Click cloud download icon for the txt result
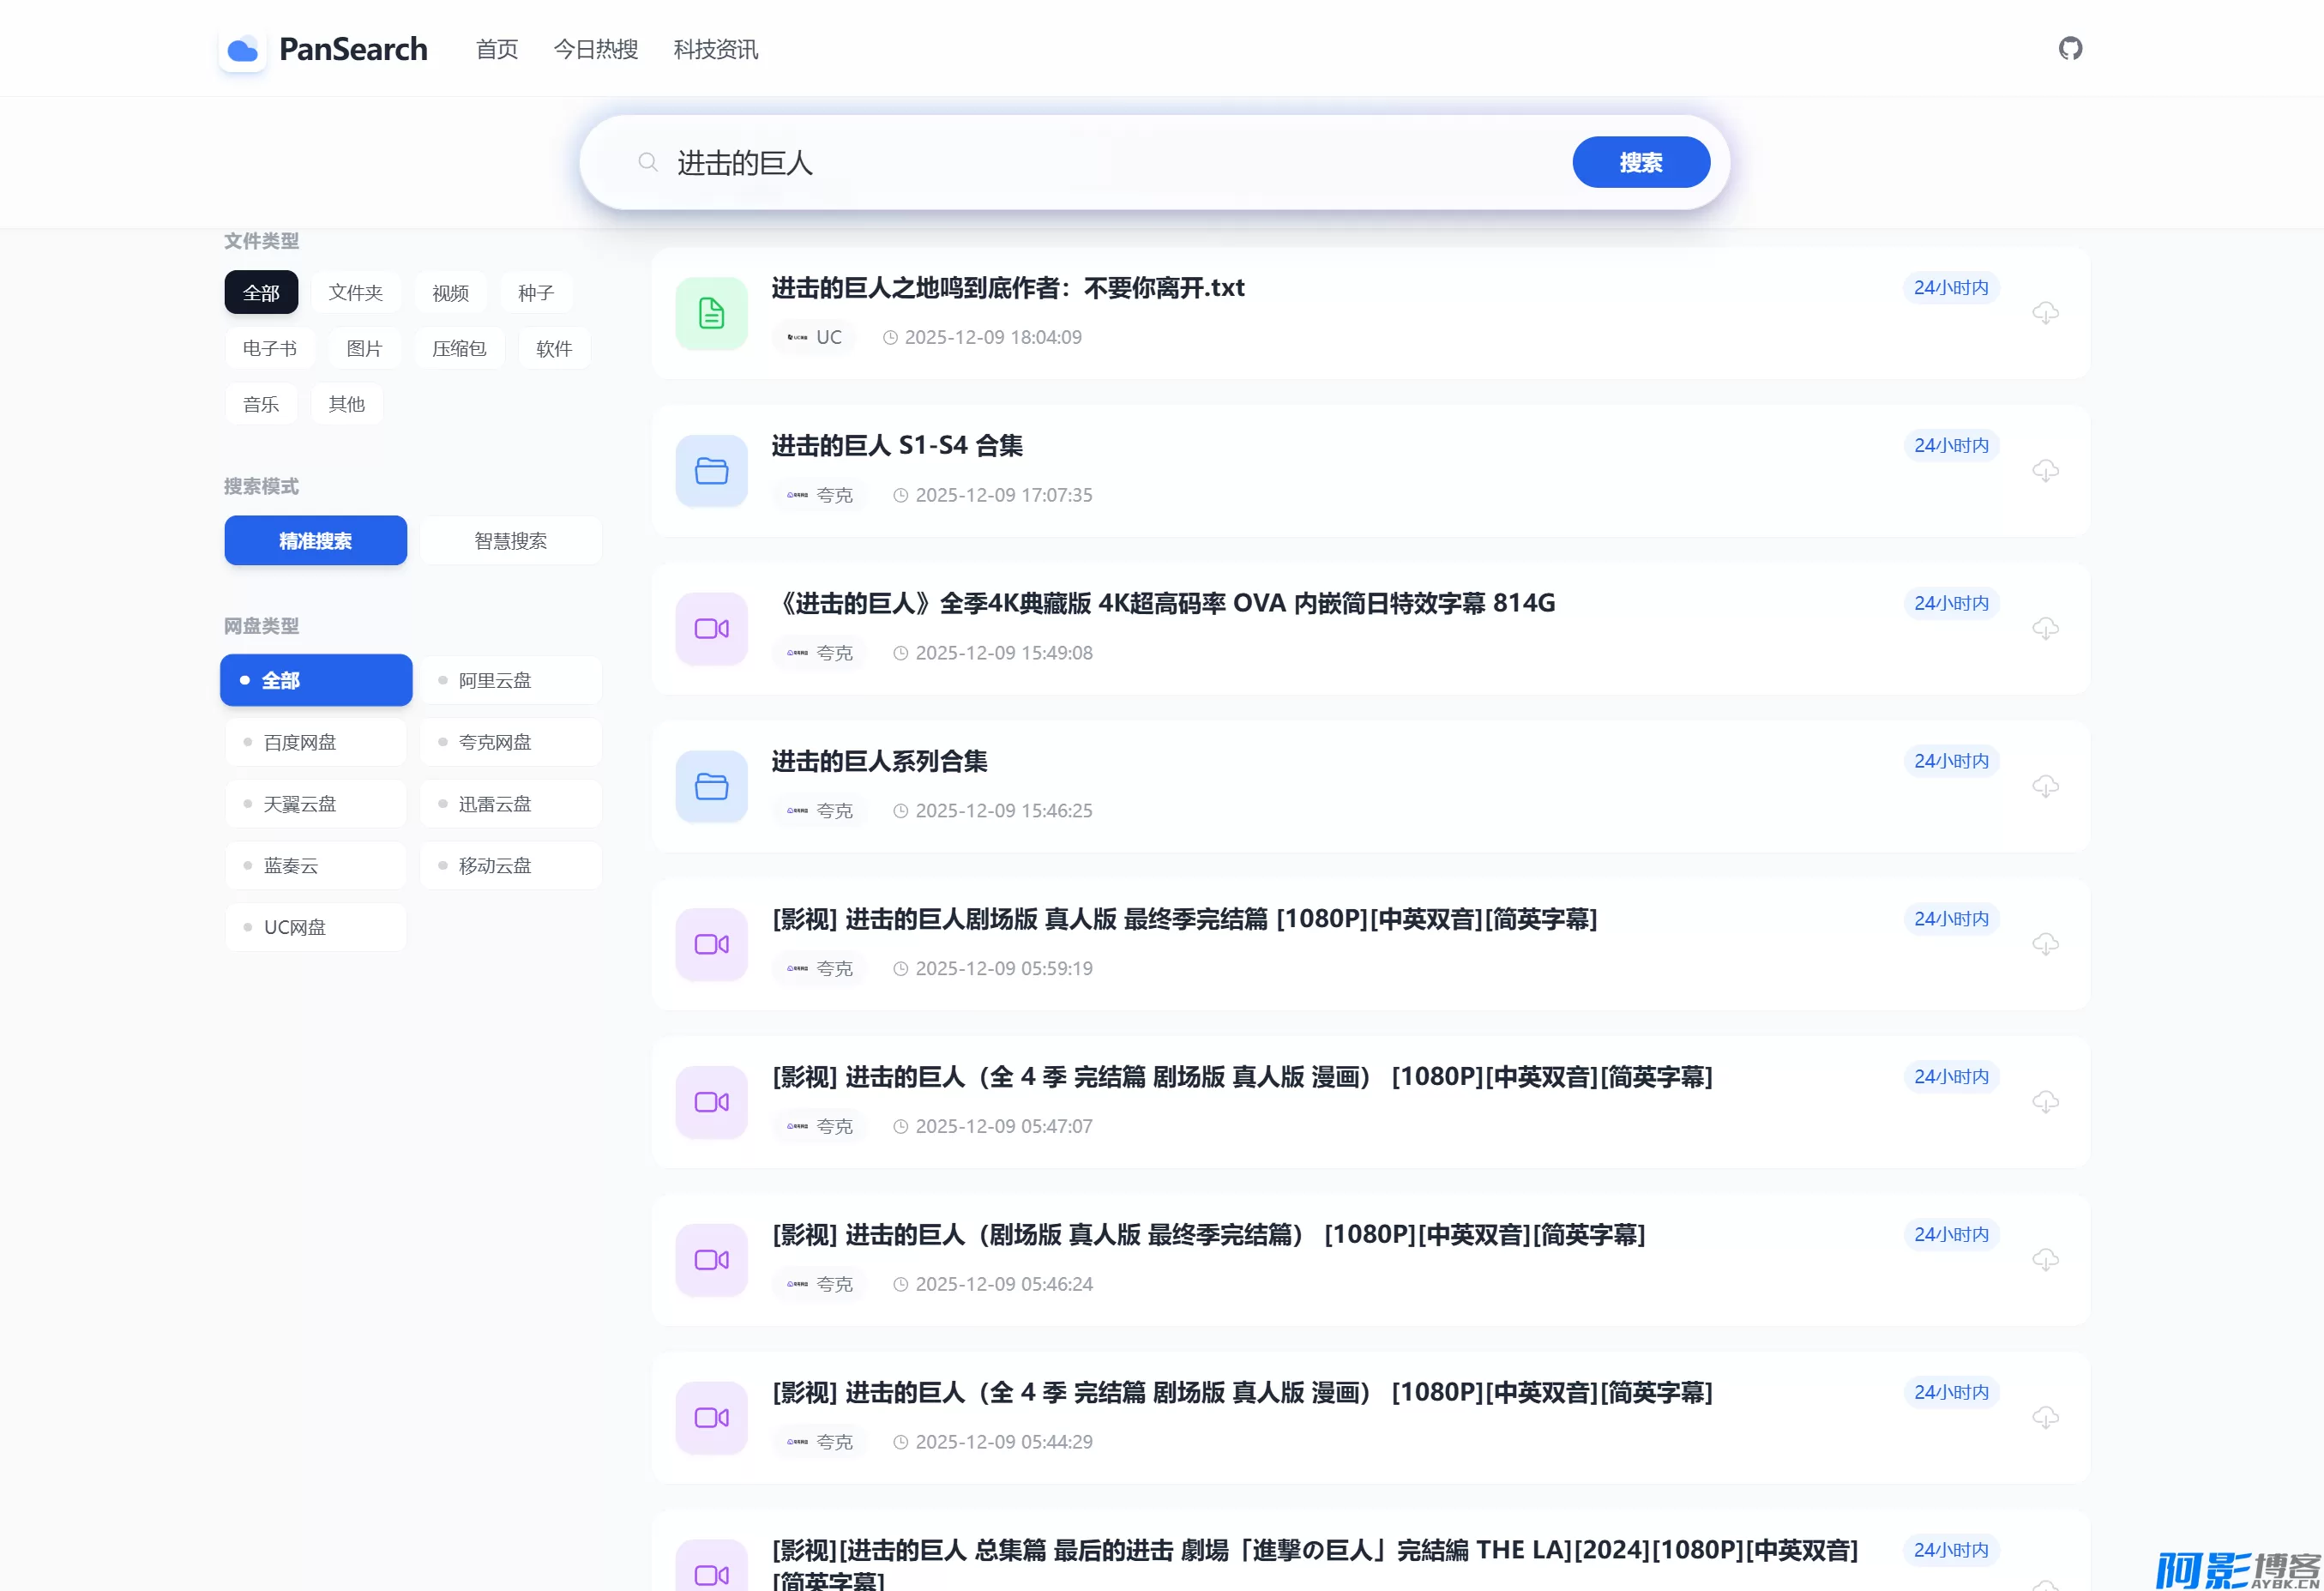The height and width of the screenshot is (1591, 2324). (x=2045, y=313)
